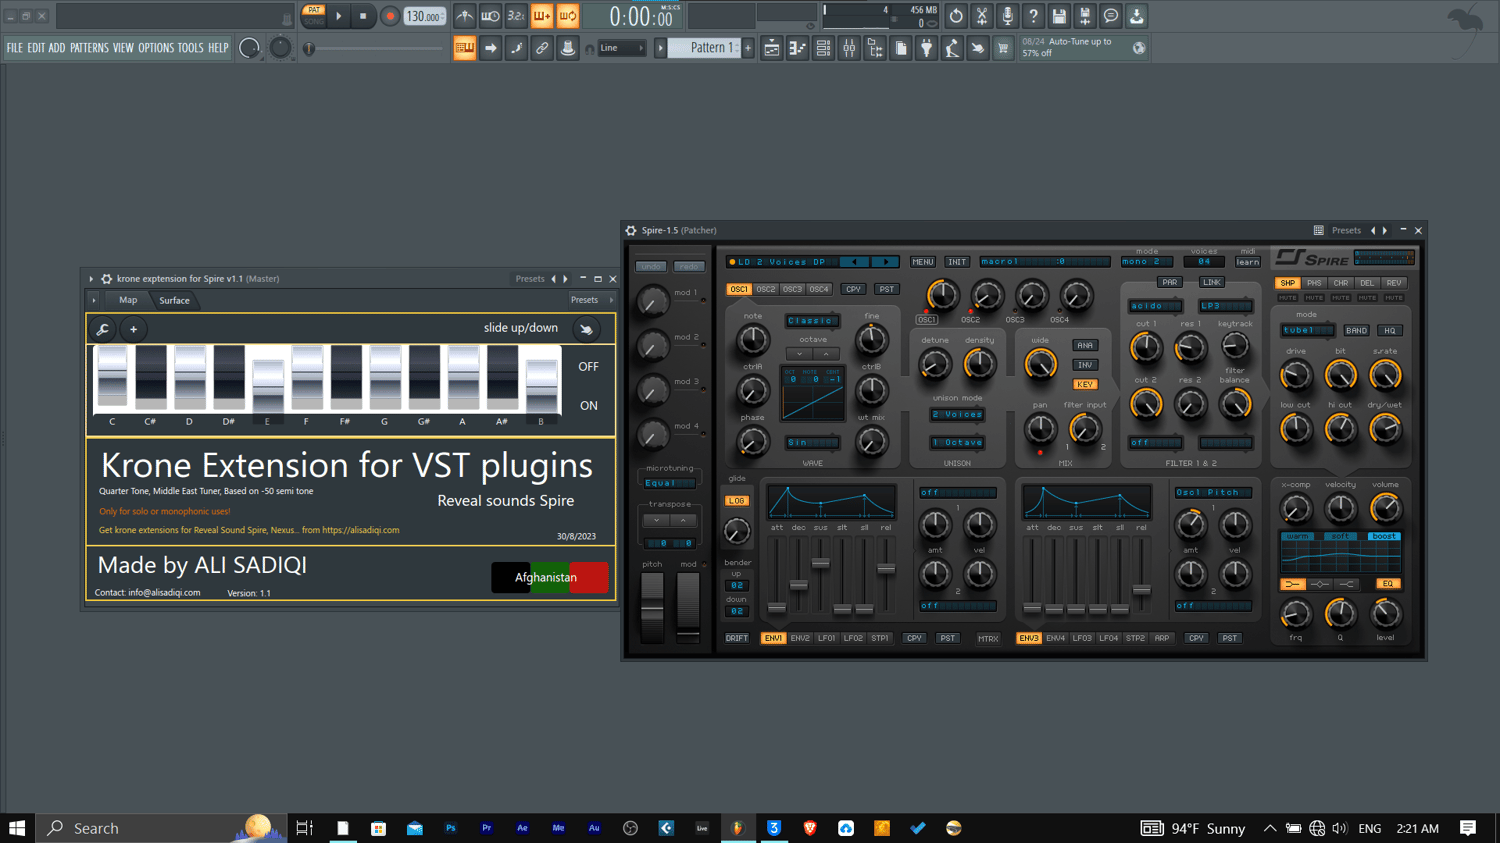Toggle the HQ button in Spire effects
The height and width of the screenshot is (843, 1500).
[1389, 330]
